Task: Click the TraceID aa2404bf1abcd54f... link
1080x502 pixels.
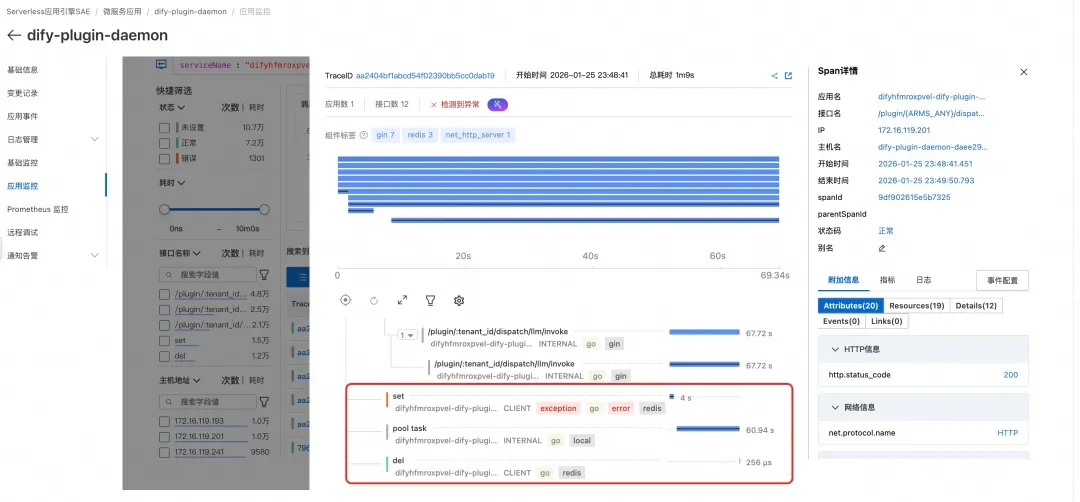Action: click(425, 76)
